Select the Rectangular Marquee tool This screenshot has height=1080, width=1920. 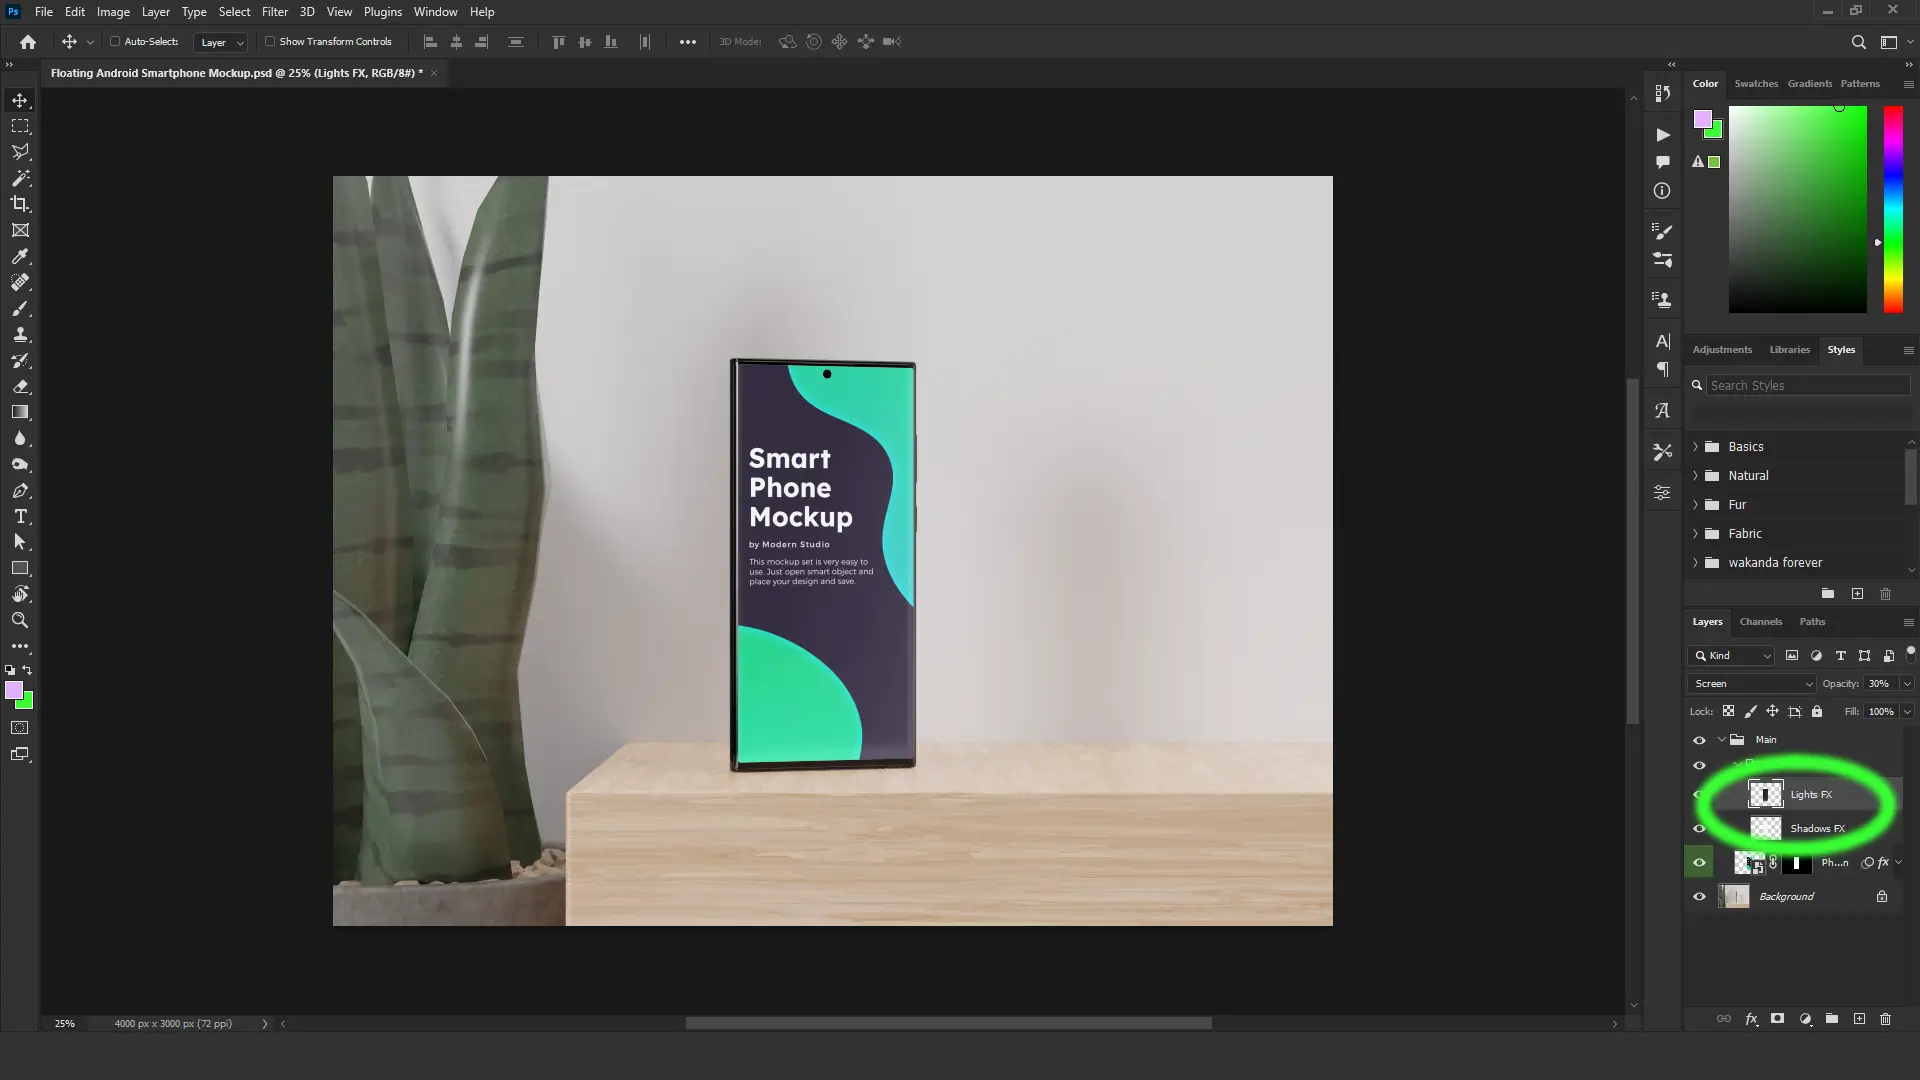[x=20, y=126]
